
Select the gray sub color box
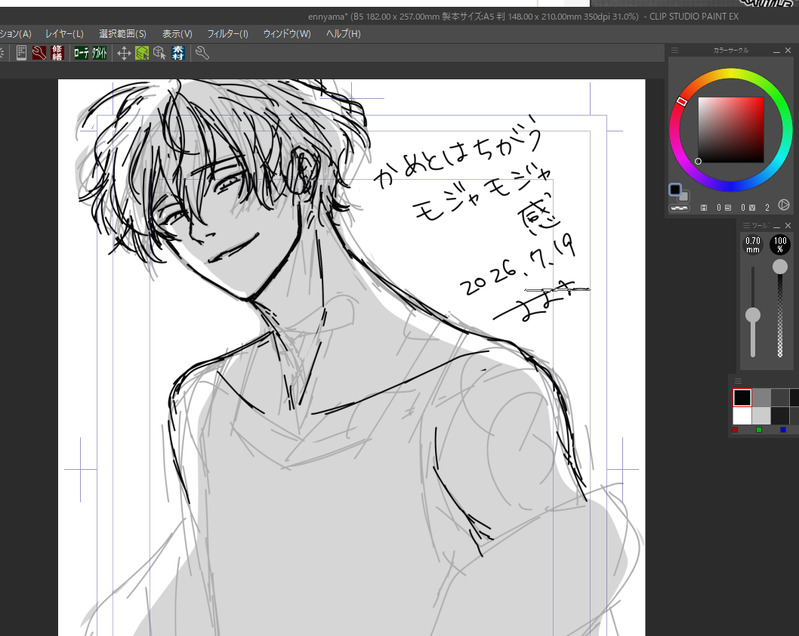click(x=684, y=196)
